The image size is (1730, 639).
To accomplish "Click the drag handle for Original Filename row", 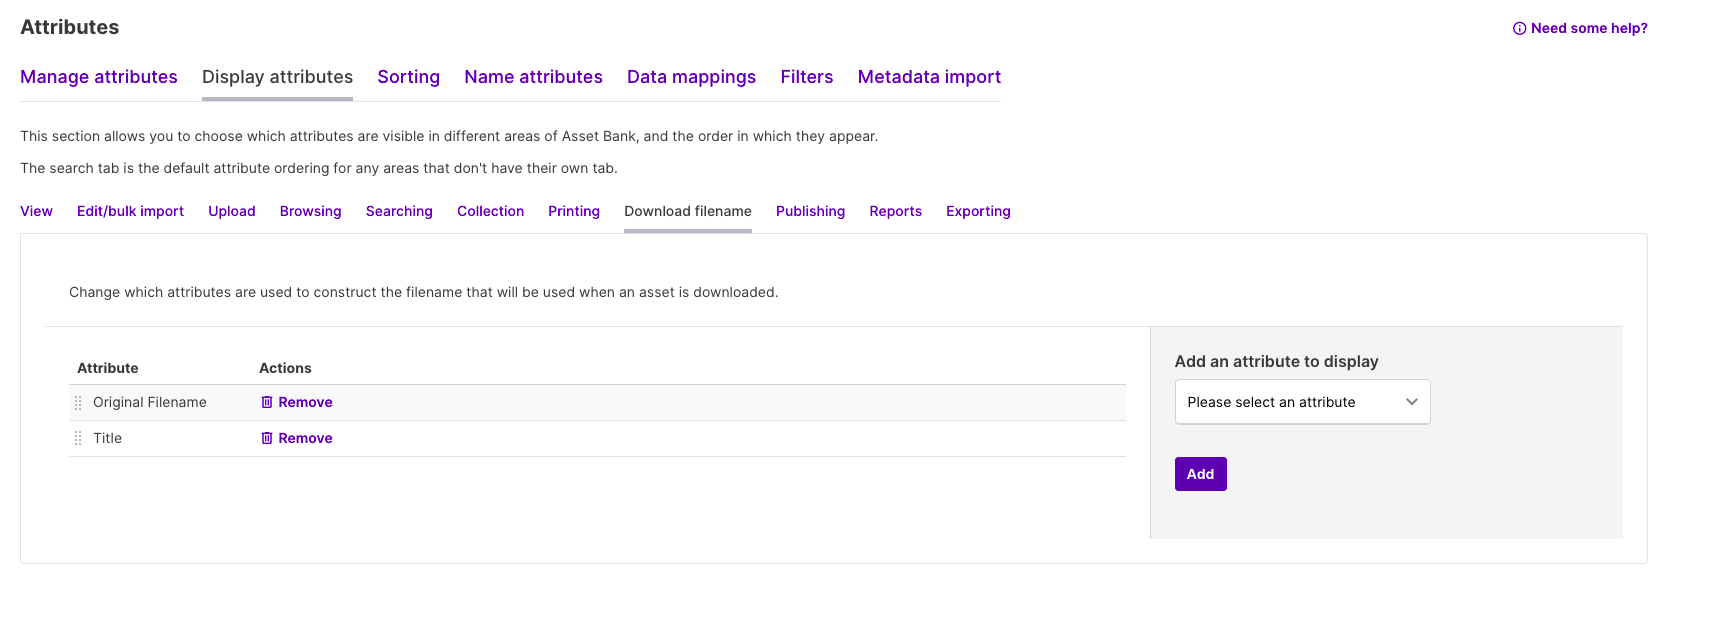I will tap(78, 403).
